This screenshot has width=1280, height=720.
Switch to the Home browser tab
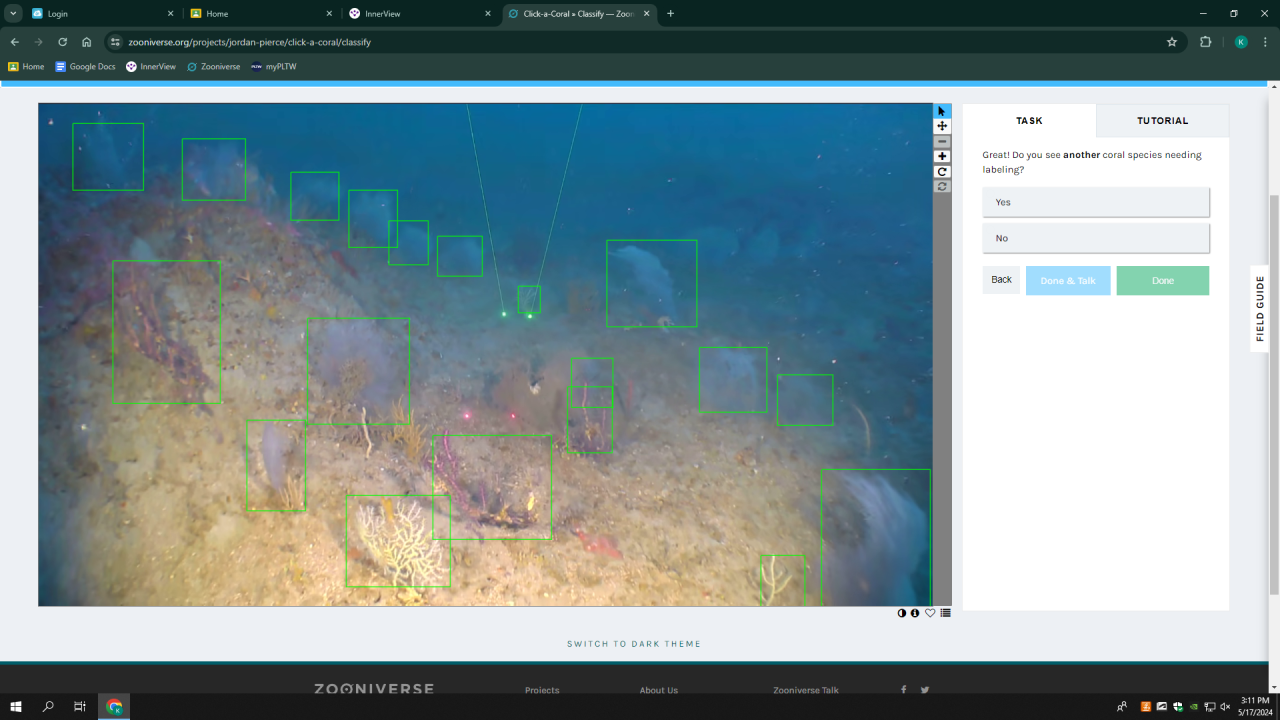point(262,14)
